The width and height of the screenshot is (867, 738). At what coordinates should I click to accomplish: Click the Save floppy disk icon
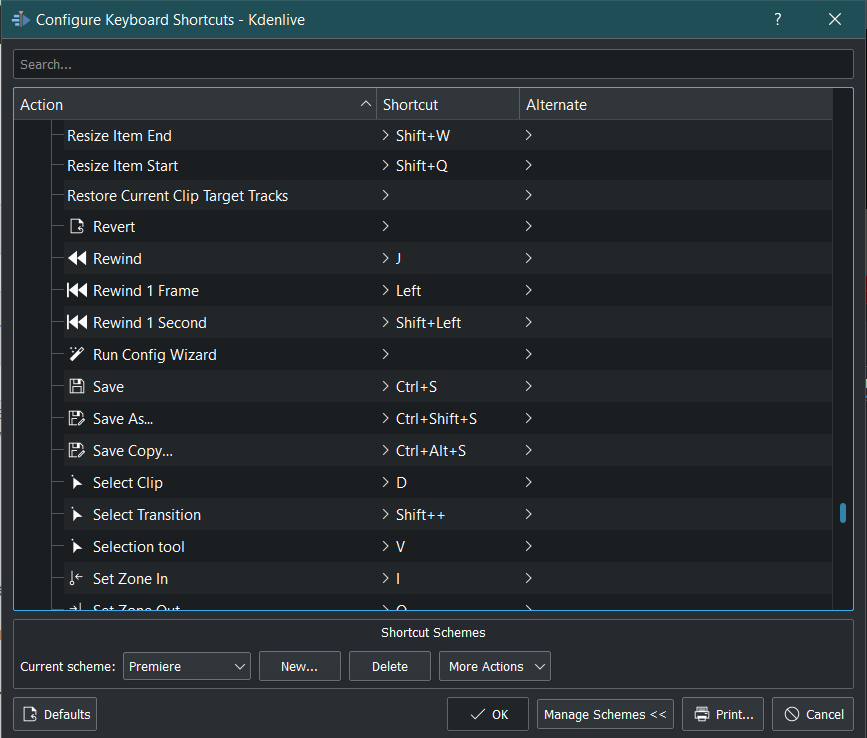[x=77, y=386]
